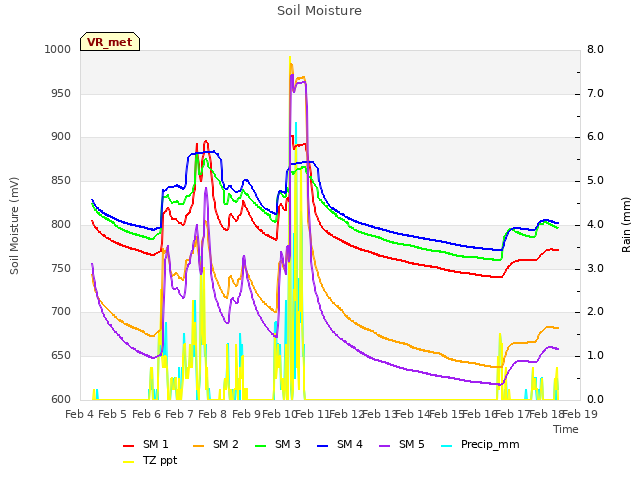Screen dimensions: 640x480
Task: Click the Feb 4 date tick label
Action: pos(80,414)
